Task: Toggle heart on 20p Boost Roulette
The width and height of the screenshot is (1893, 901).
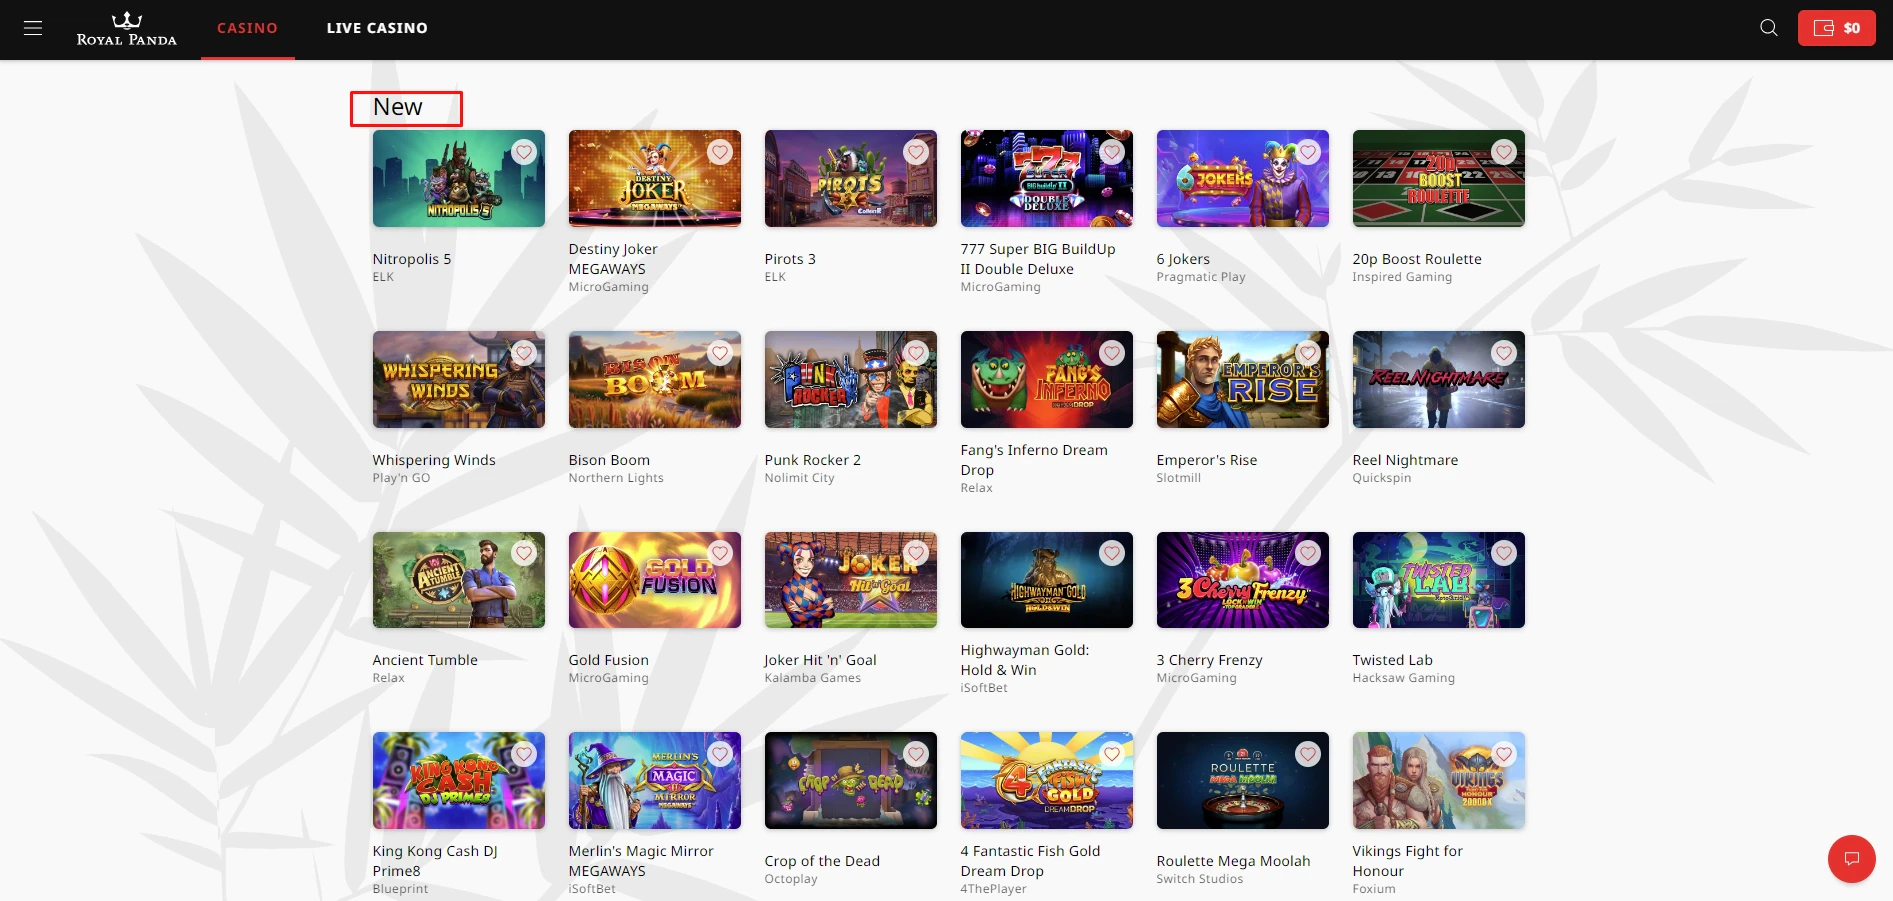Action: point(1504,152)
